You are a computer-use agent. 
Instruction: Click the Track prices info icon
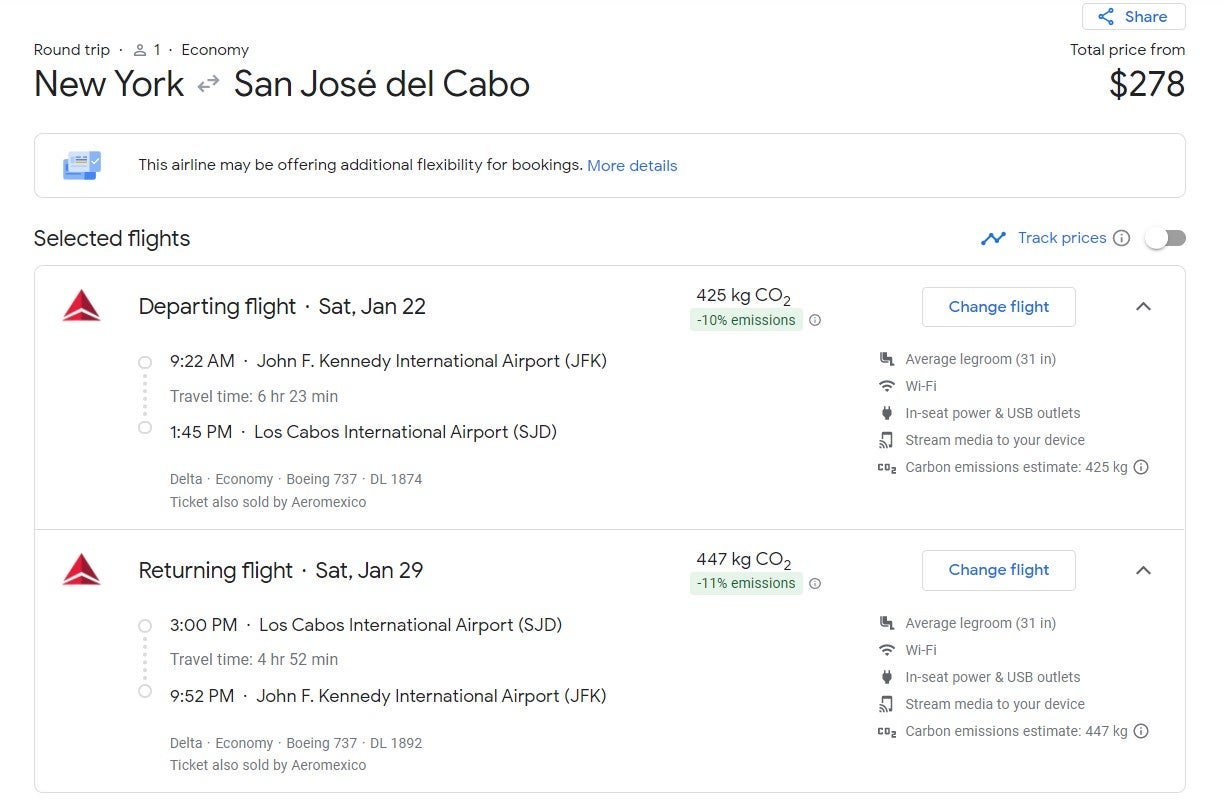[1122, 238]
